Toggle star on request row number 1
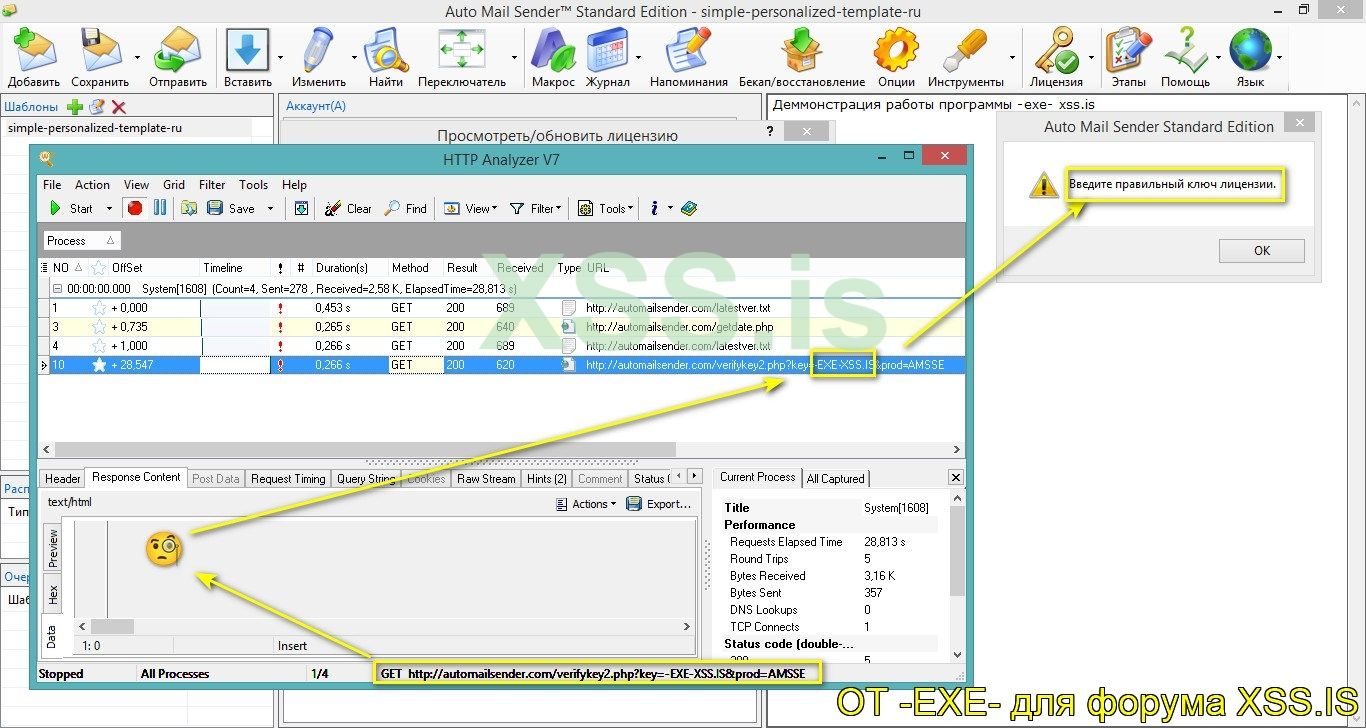This screenshot has width=1366, height=728. point(99,308)
